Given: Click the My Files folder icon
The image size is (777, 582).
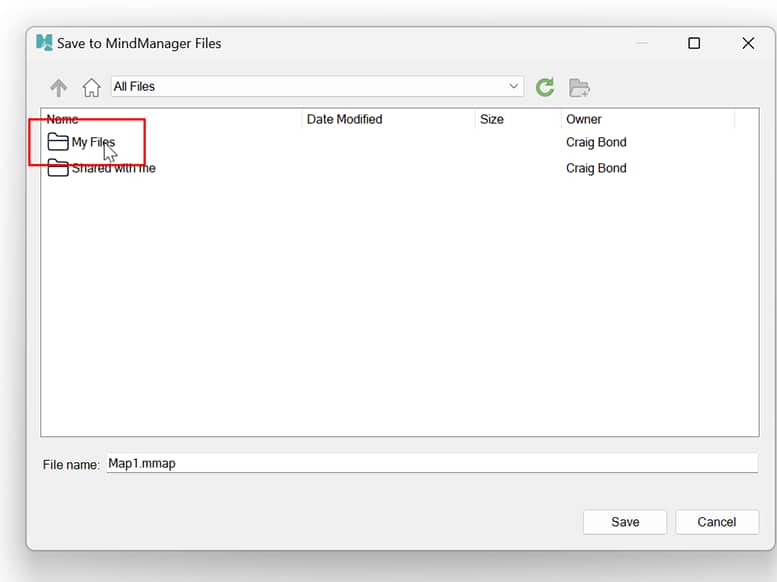Looking at the screenshot, I should (x=58, y=142).
